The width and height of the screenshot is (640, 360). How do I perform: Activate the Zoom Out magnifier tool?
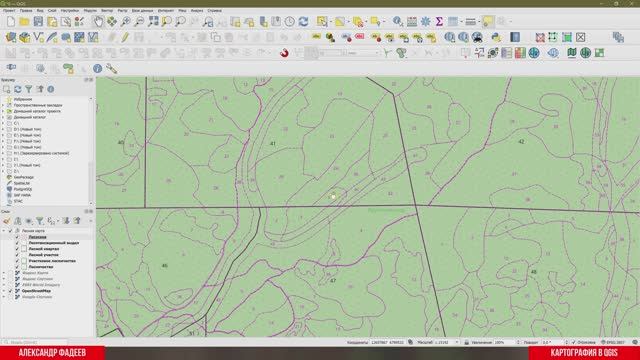tap(139, 22)
